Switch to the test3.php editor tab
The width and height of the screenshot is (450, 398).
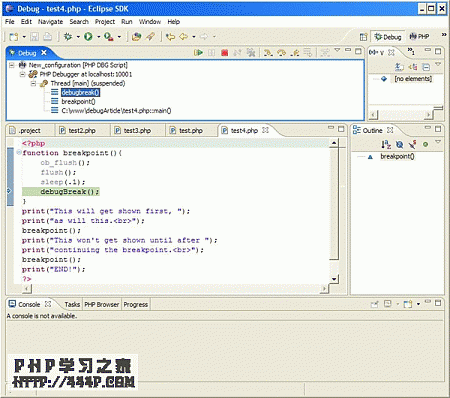pos(137,131)
